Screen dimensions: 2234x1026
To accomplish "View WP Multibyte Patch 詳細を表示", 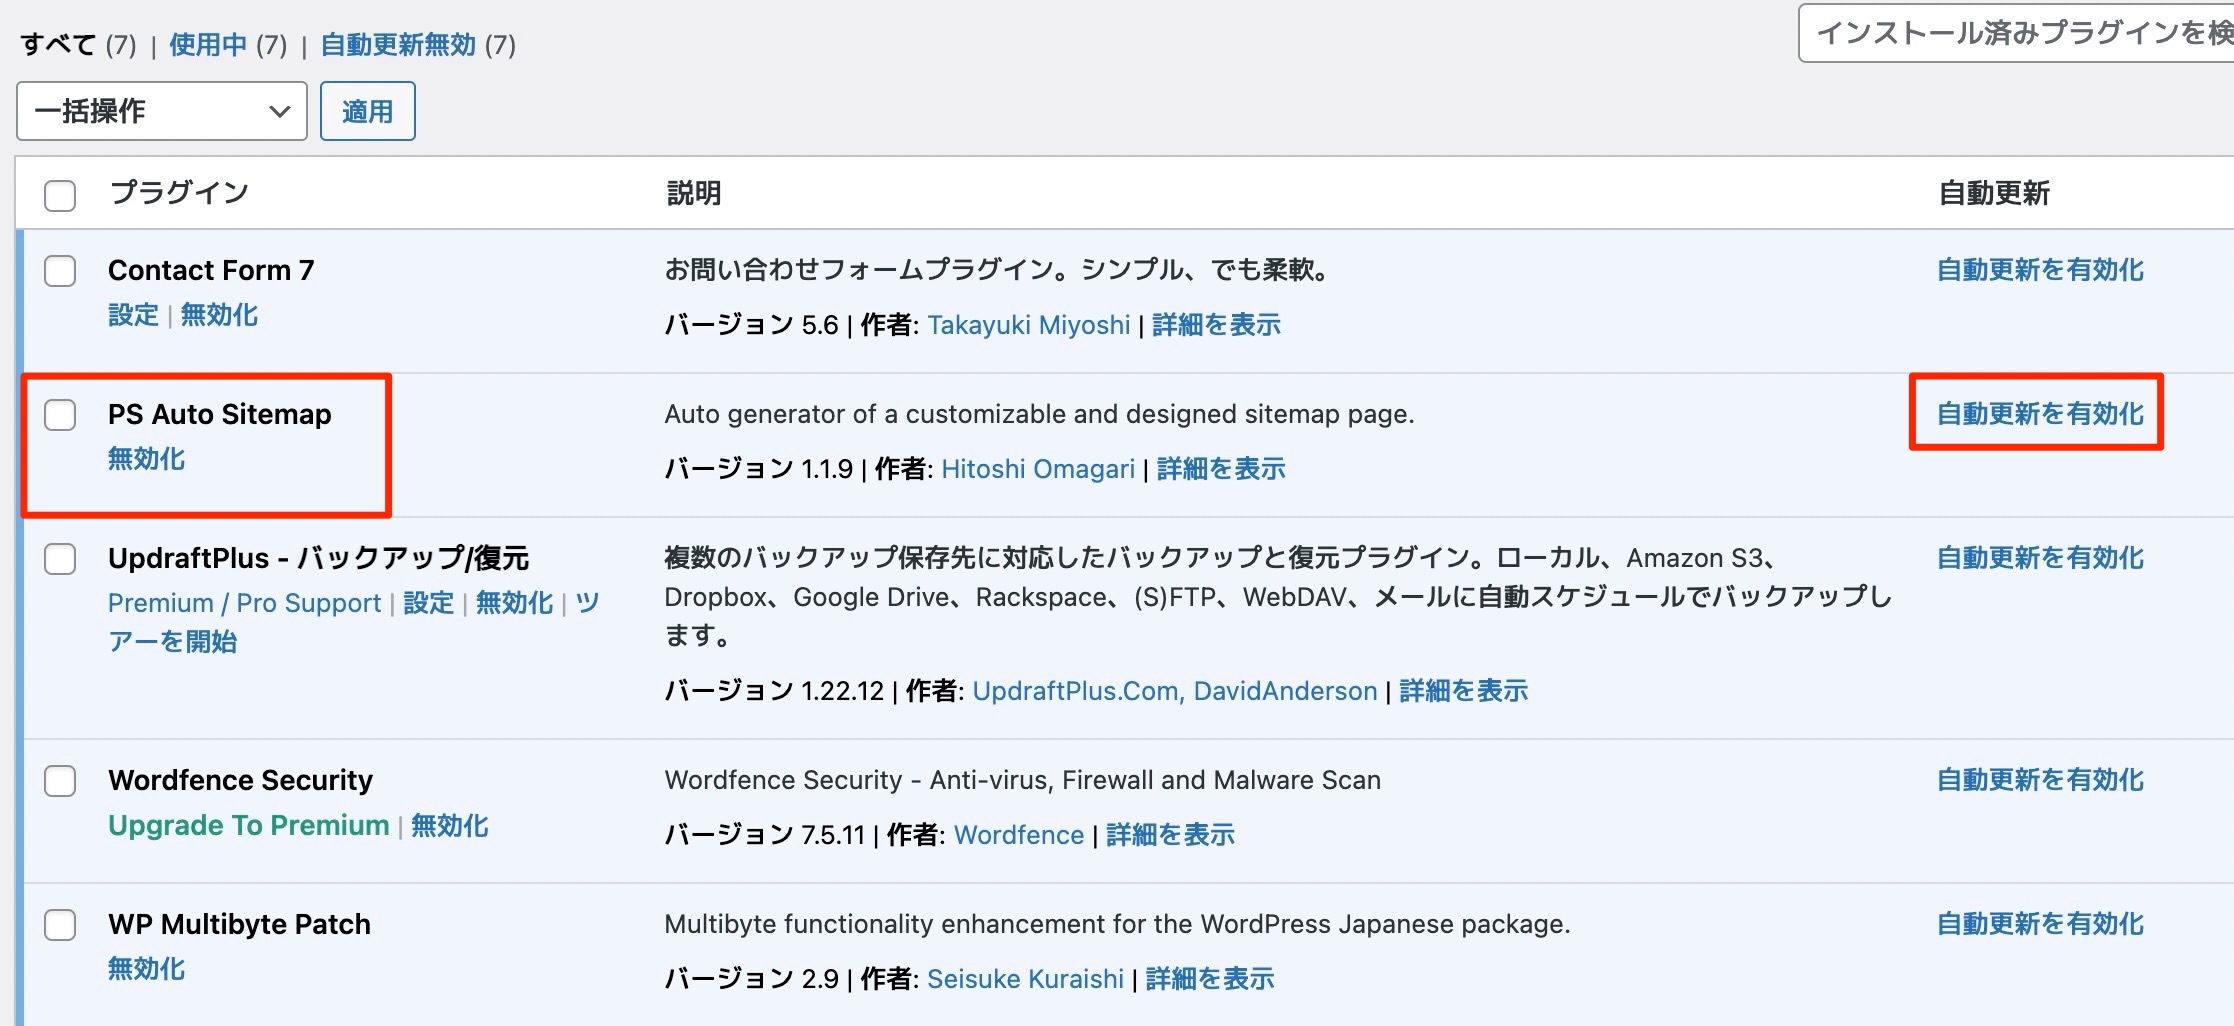I will 1210,979.
